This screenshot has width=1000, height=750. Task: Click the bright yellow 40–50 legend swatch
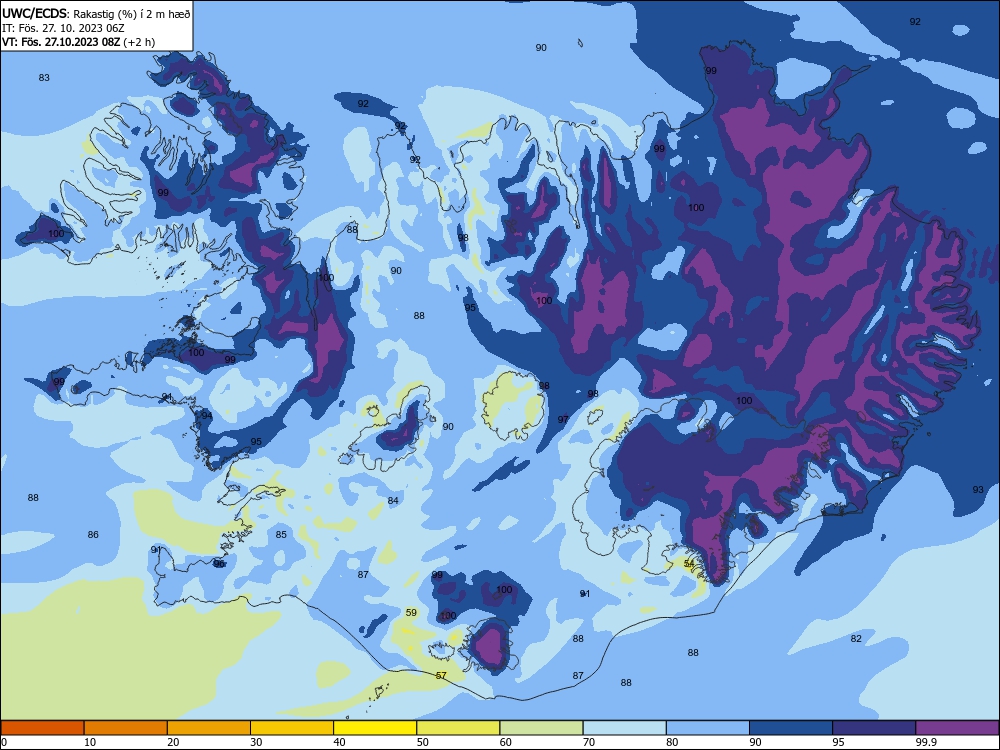tap(375, 728)
